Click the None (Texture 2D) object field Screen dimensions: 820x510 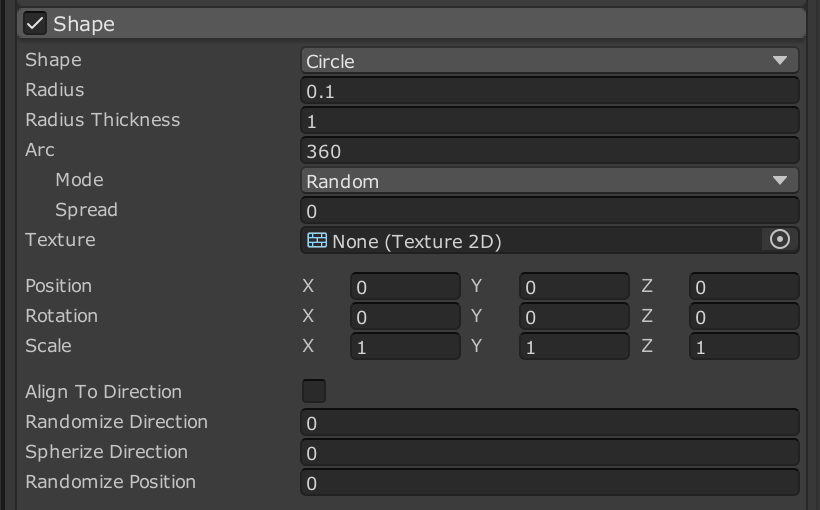[x=531, y=241]
